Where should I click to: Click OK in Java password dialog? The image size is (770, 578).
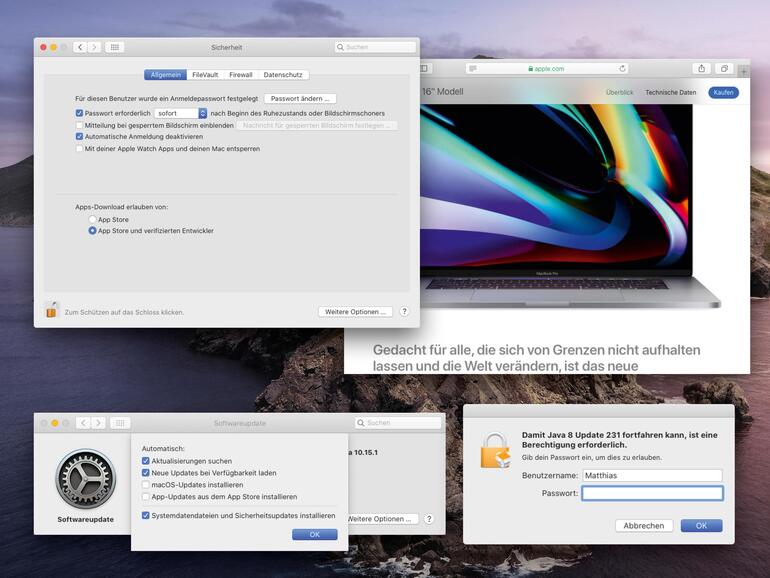701,525
